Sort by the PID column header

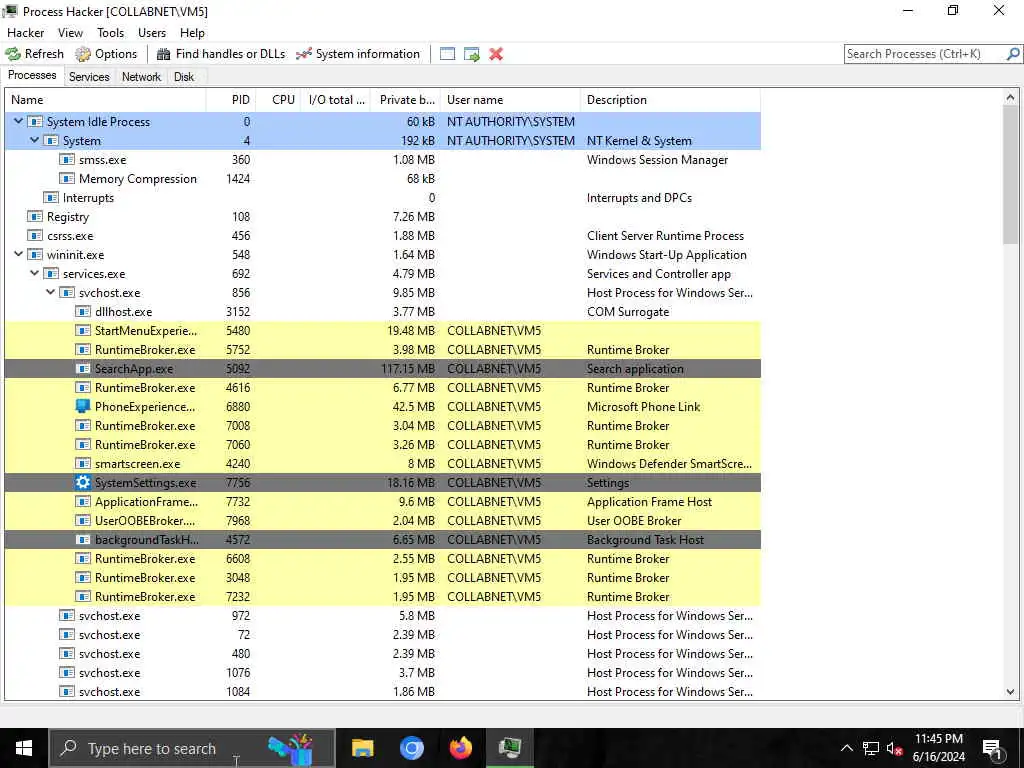231,100
